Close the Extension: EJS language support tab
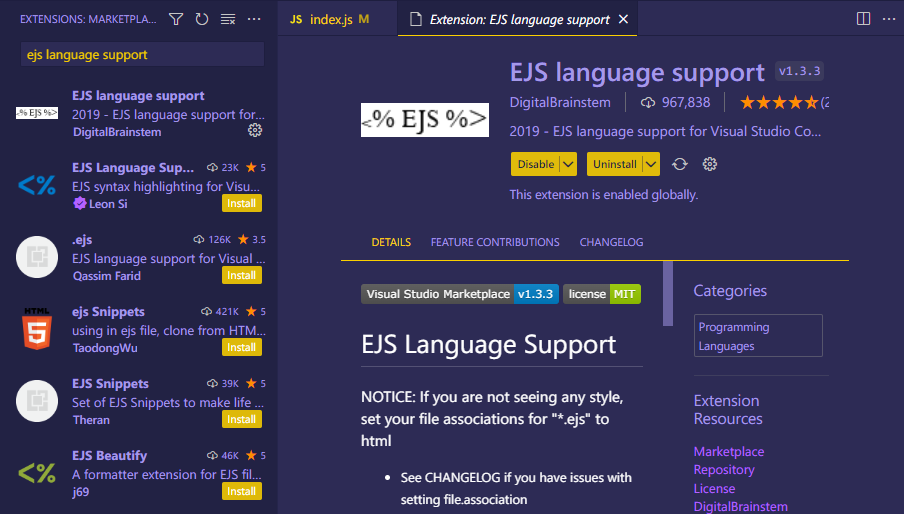Viewport: 904px width, 514px height. pos(623,19)
